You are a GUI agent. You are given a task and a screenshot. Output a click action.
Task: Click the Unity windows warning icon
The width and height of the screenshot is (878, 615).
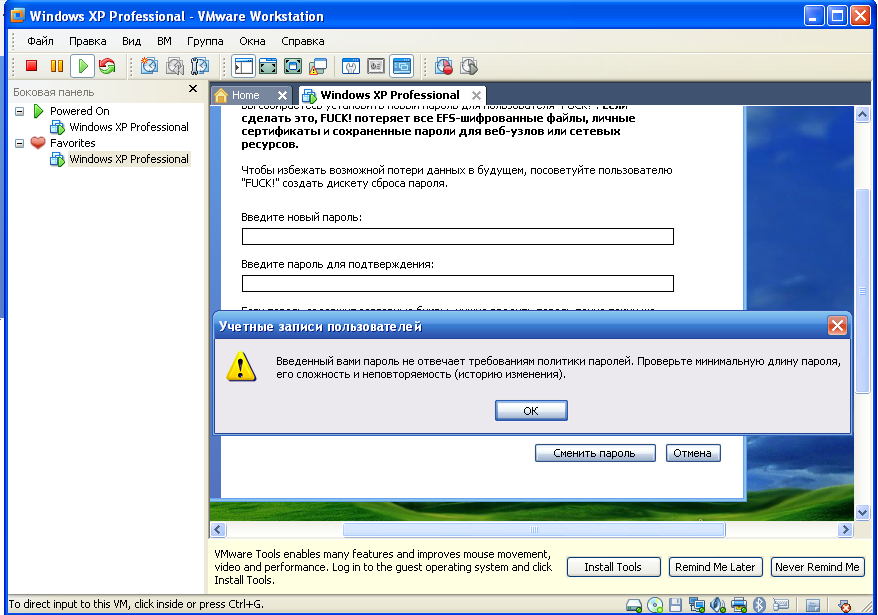(317, 66)
